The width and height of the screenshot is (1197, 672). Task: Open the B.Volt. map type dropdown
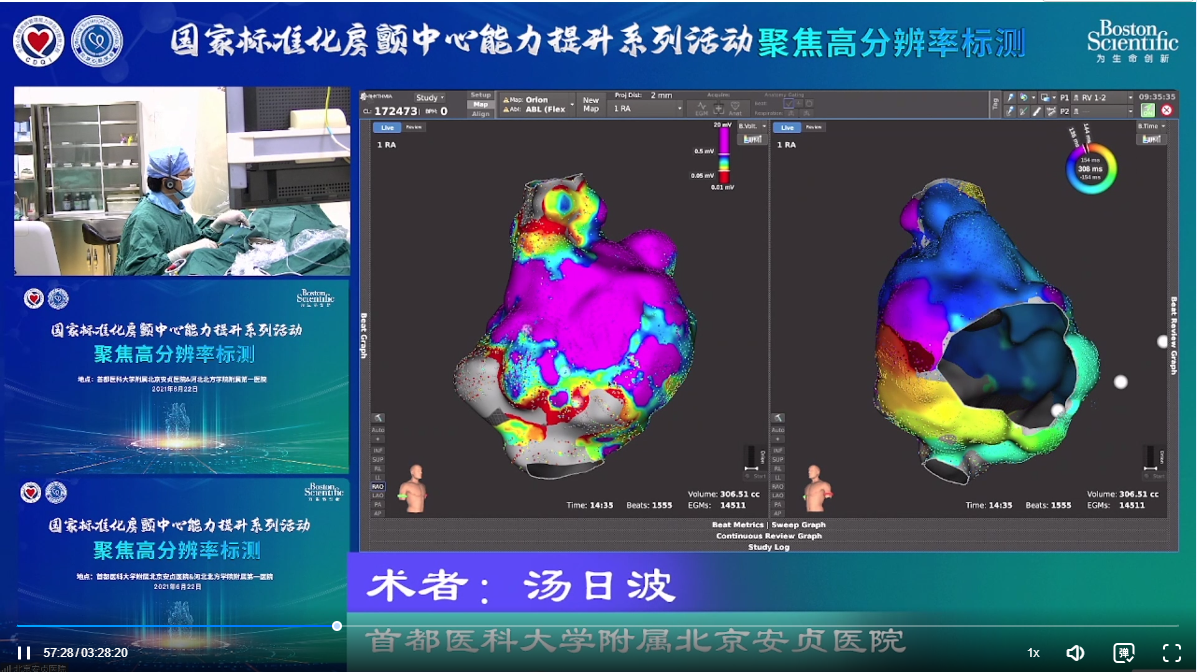[751, 127]
